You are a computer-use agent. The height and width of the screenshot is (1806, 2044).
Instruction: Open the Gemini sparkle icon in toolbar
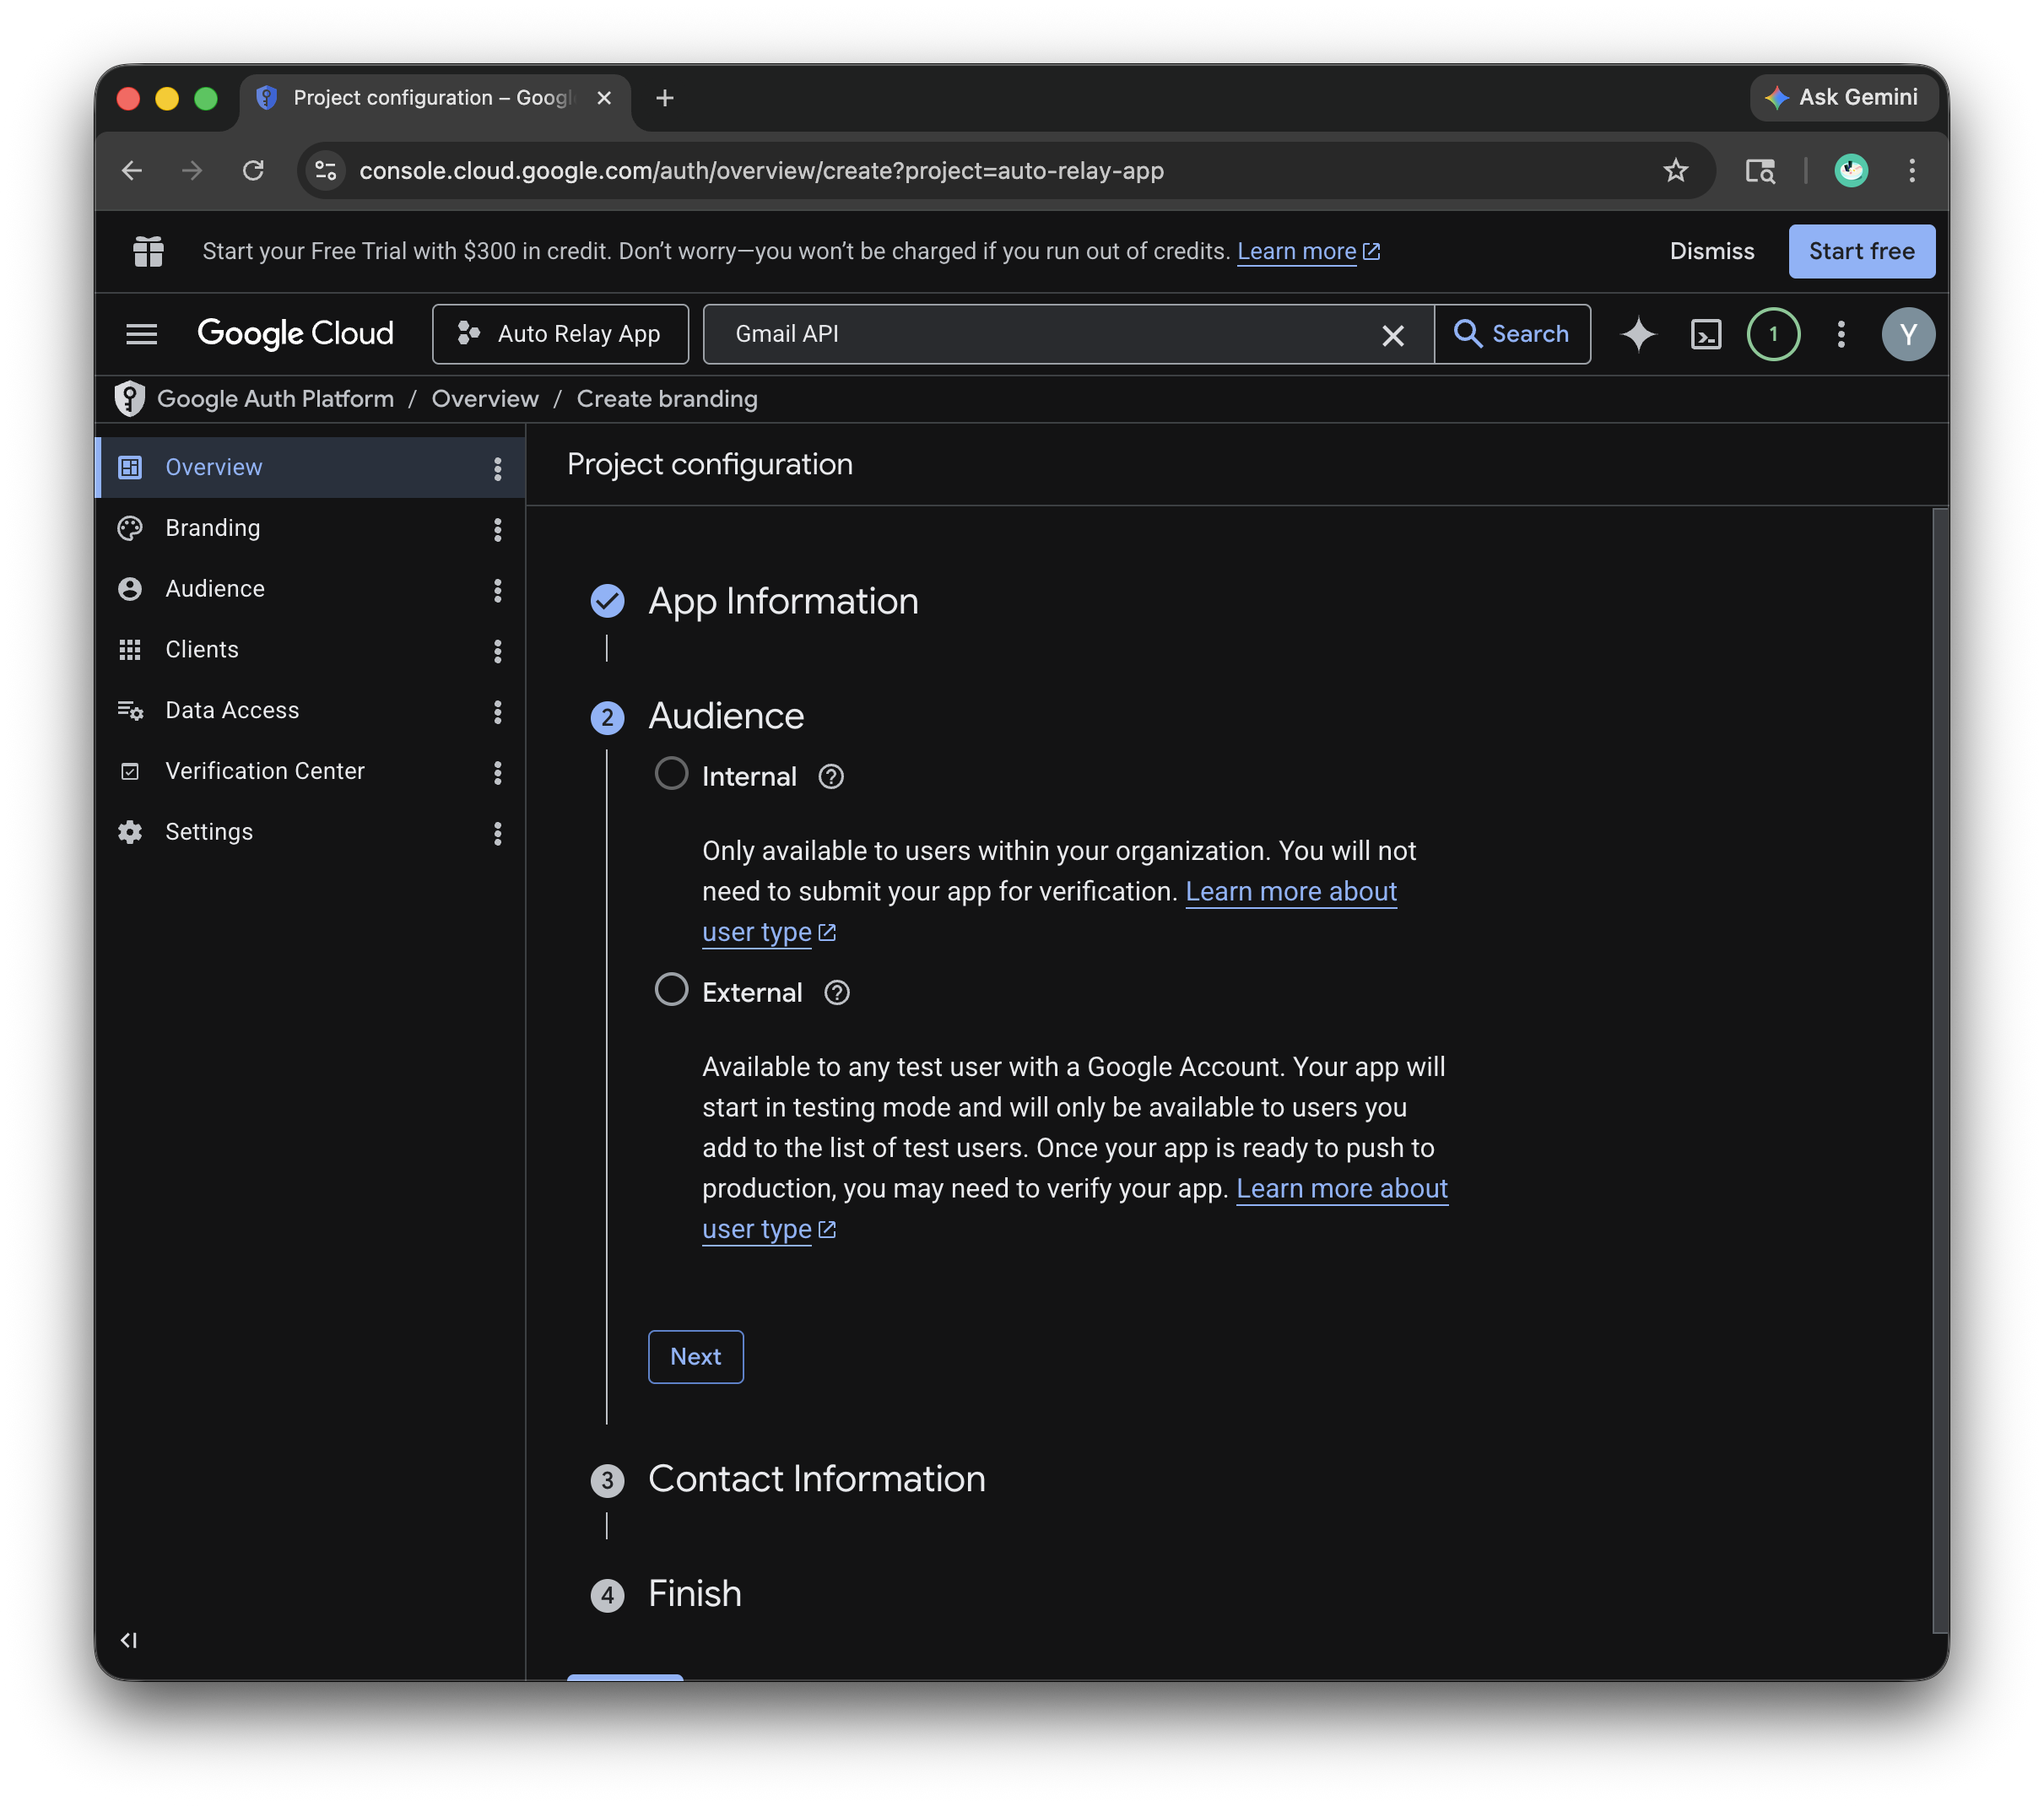[1637, 334]
